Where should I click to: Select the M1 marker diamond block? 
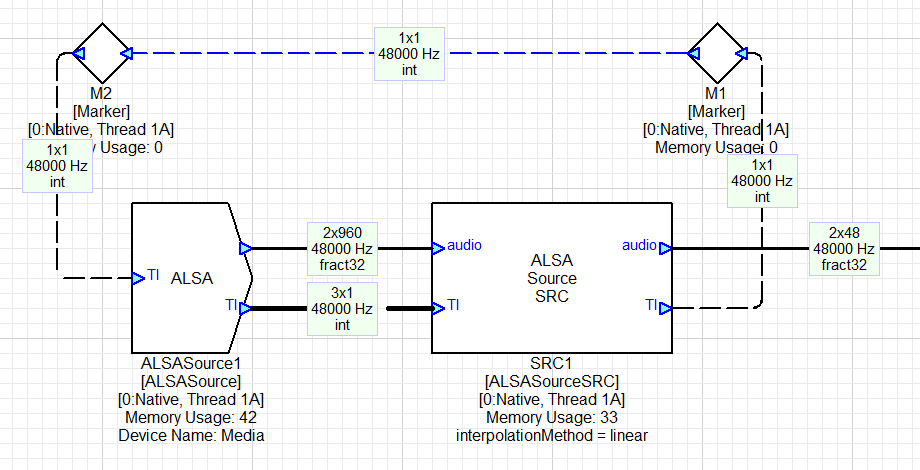click(x=717, y=53)
